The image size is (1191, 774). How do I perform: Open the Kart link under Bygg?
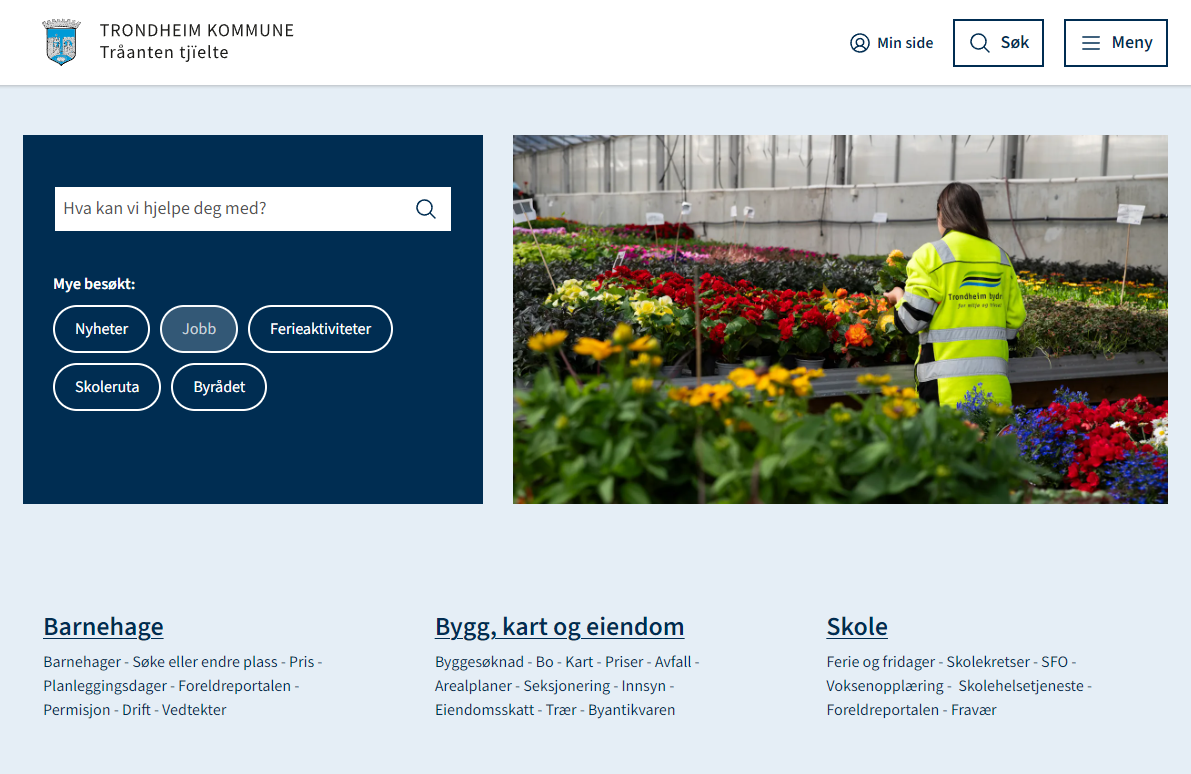click(x=579, y=662)
